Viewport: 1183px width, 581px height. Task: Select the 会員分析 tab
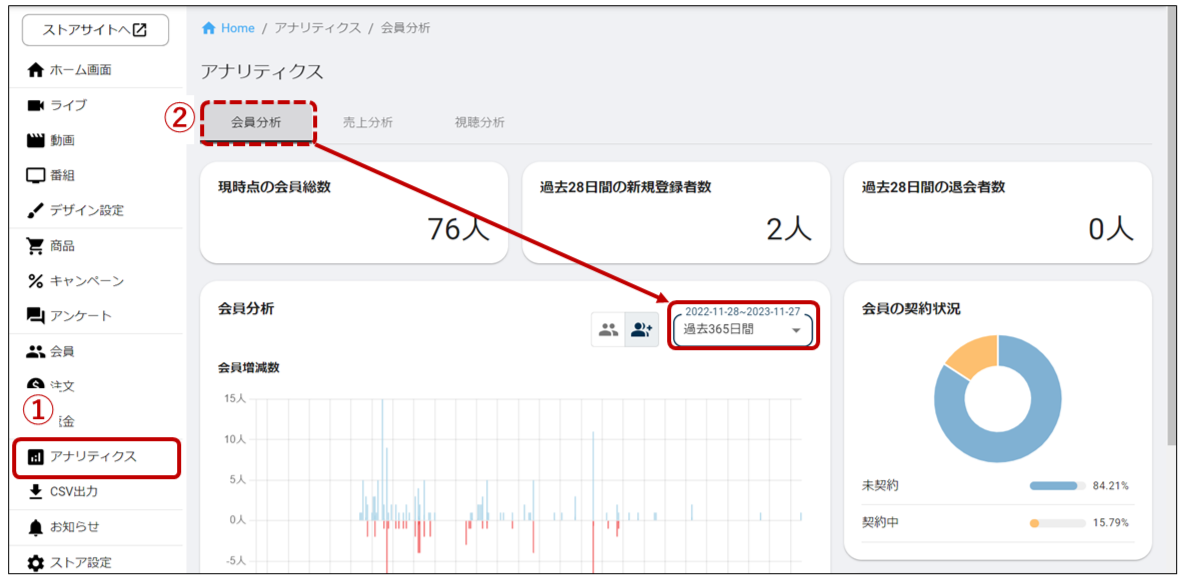256,123
